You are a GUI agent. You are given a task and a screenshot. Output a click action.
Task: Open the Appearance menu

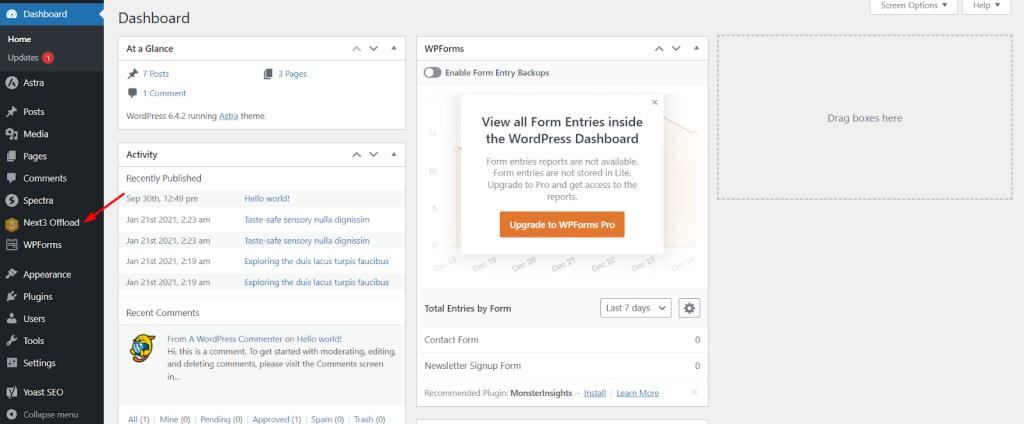pyautogui.click(x=52, y=274)
